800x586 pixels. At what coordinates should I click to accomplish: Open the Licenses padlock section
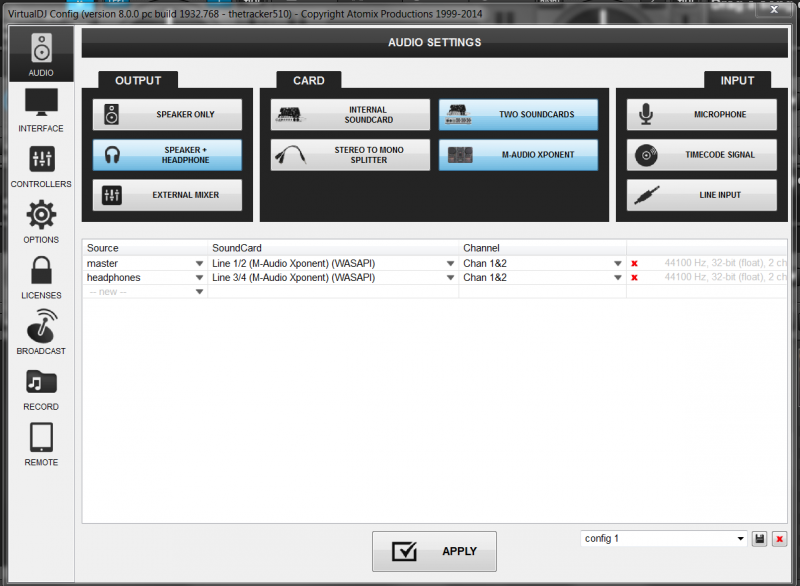coord(41,277)
